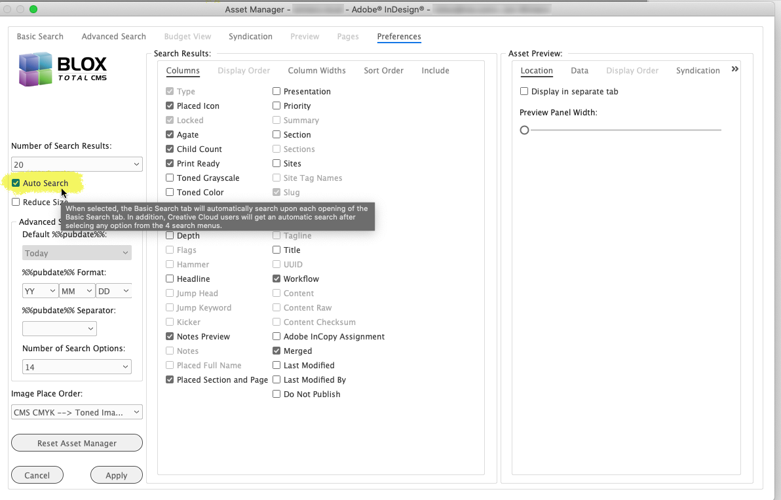
Task: Open Asset Preview Data tab
Action: (579, 71)
